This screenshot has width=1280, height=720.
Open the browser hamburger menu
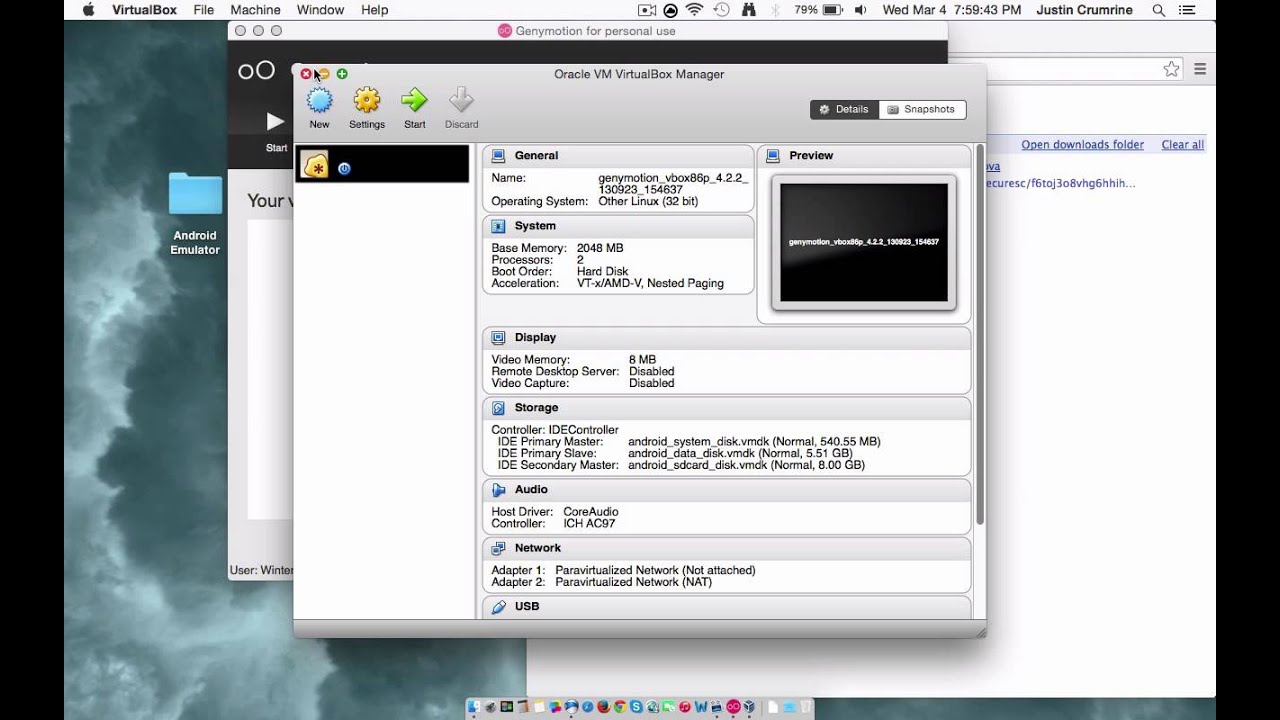(1200, 69)
